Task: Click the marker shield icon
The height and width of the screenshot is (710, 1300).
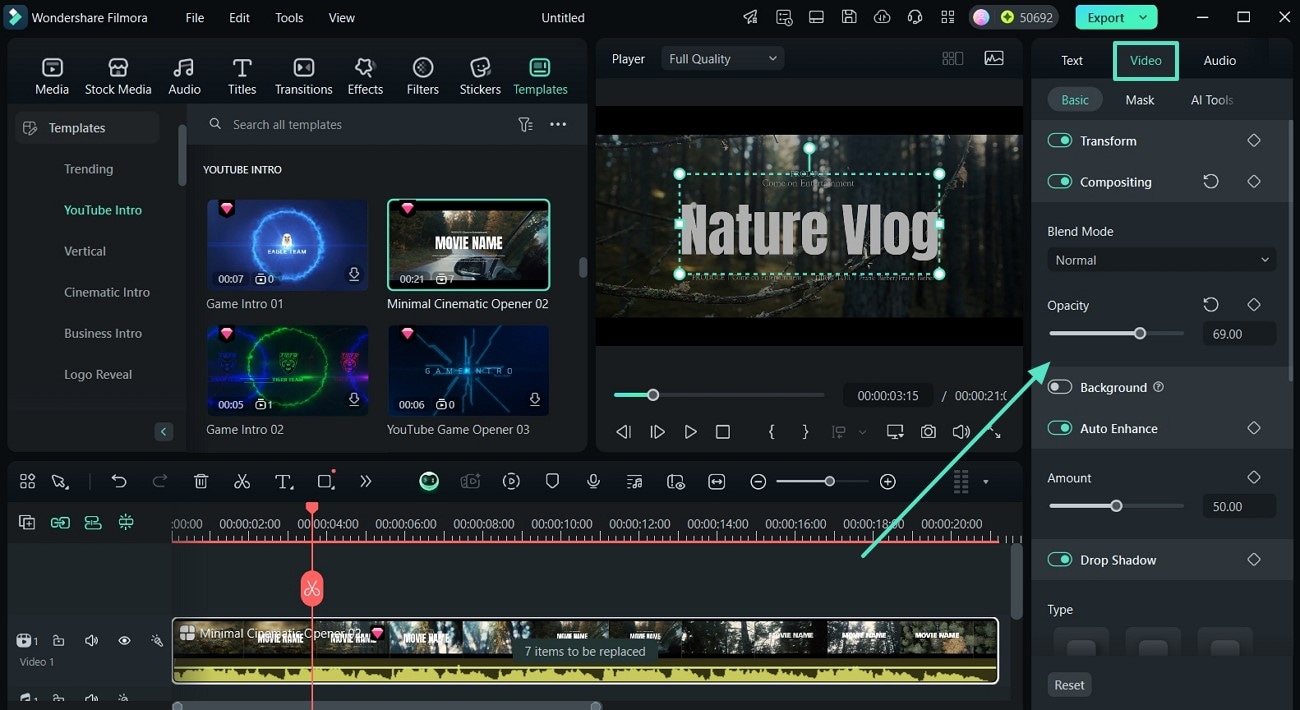Action: point(552,481)
